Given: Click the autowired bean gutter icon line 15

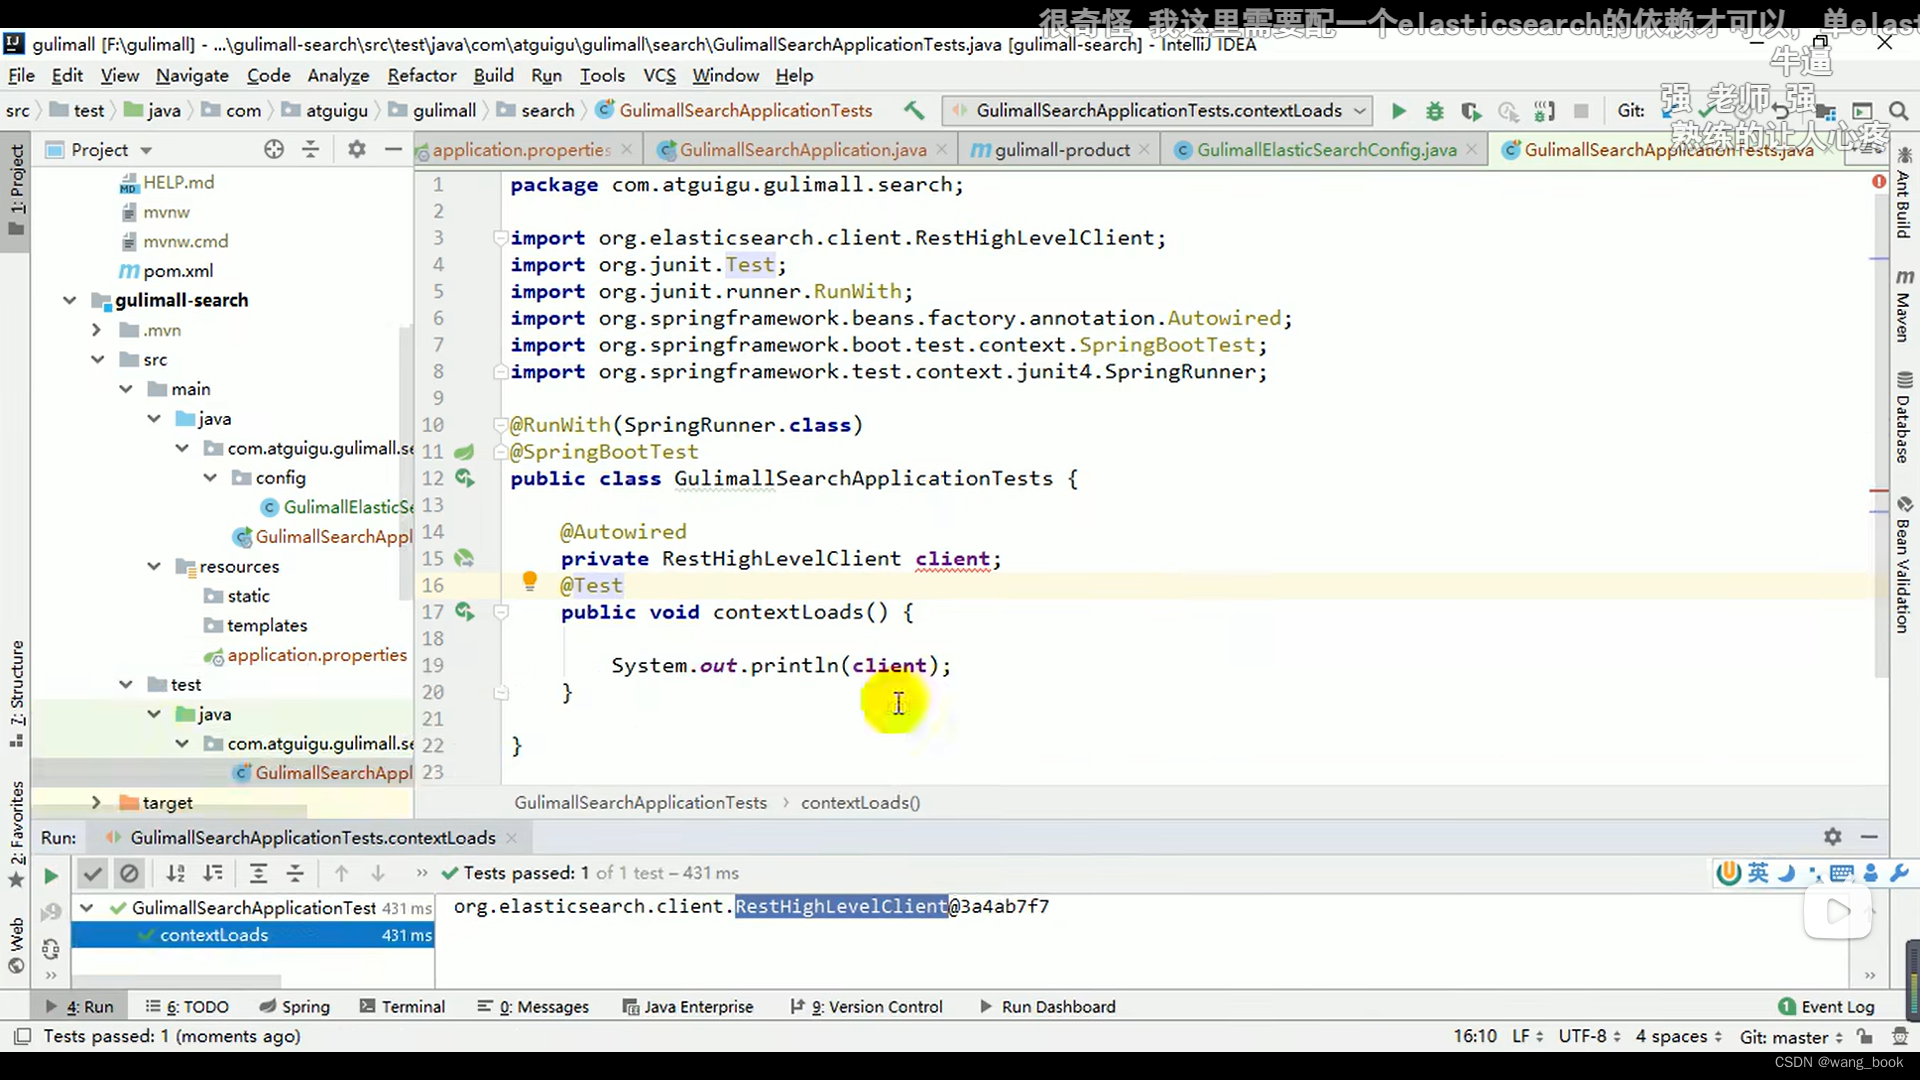Looking at the screenshot, I should (x=464, y=558).
